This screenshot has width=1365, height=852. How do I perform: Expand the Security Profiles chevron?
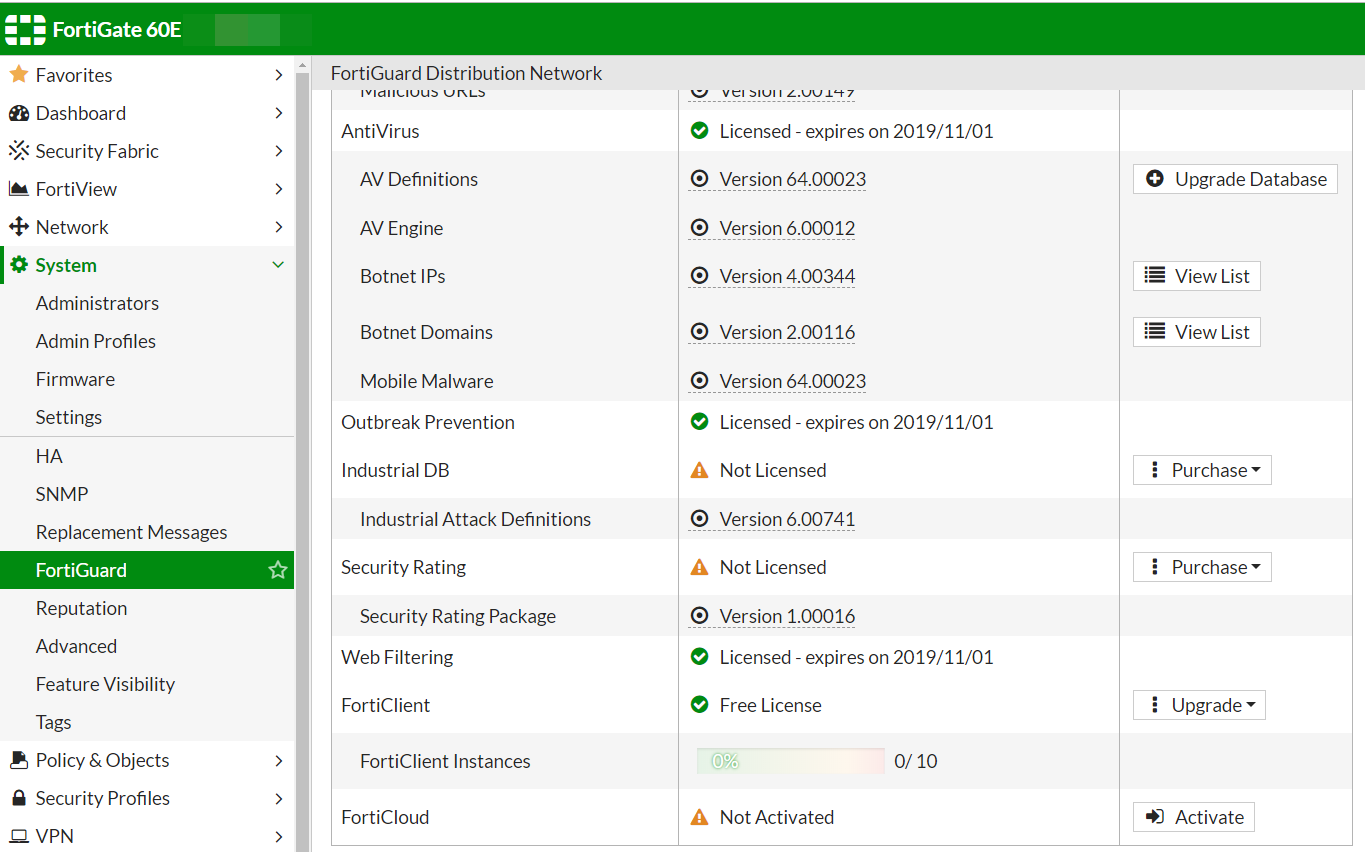coord(279,798)
